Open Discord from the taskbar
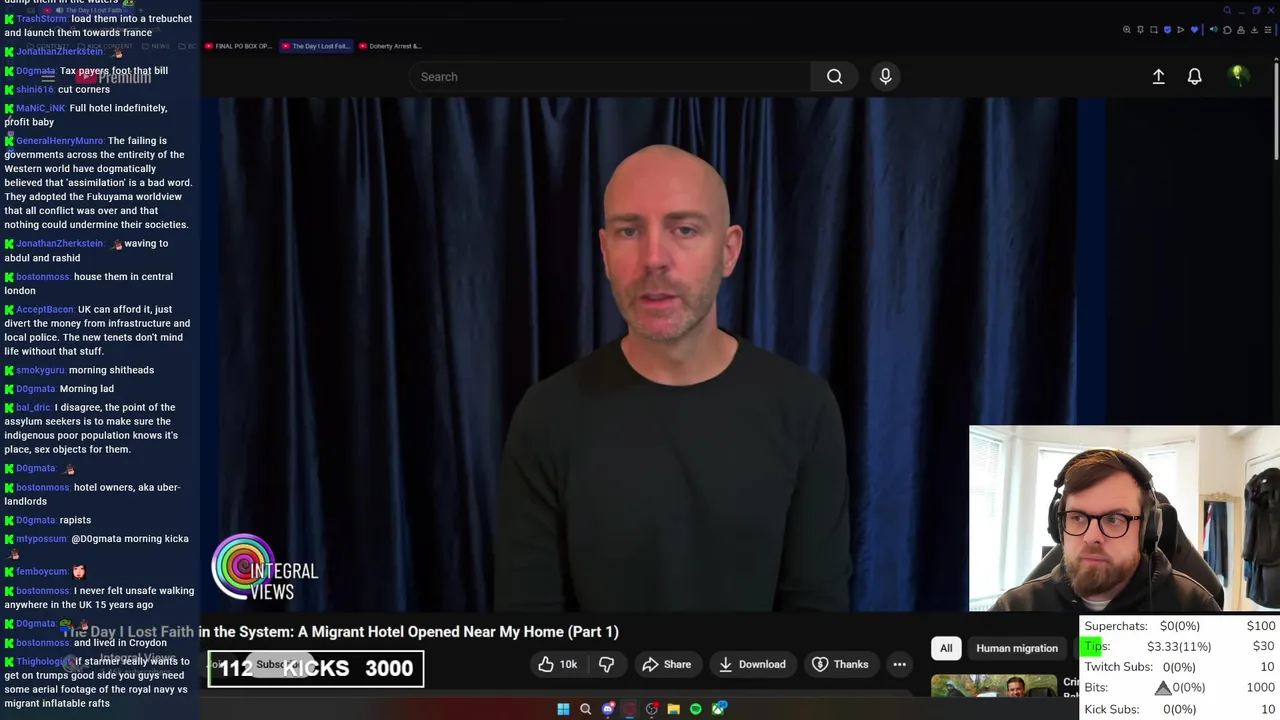The image size is (1280, 720). click(x=608, y=709)
